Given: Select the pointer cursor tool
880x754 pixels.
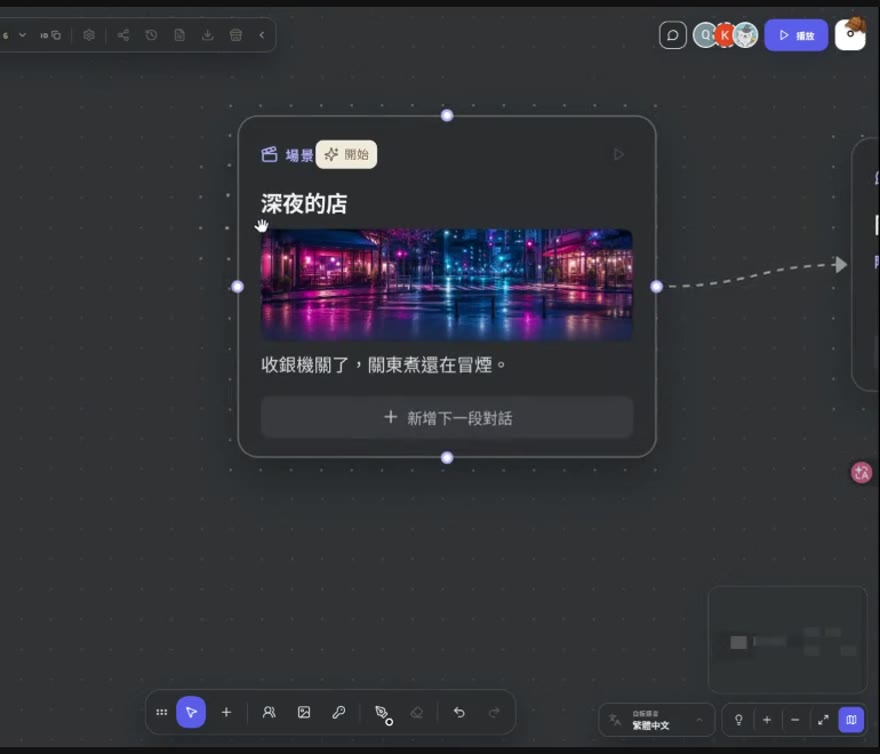Looking at the screenshot, I should (191, 712).
